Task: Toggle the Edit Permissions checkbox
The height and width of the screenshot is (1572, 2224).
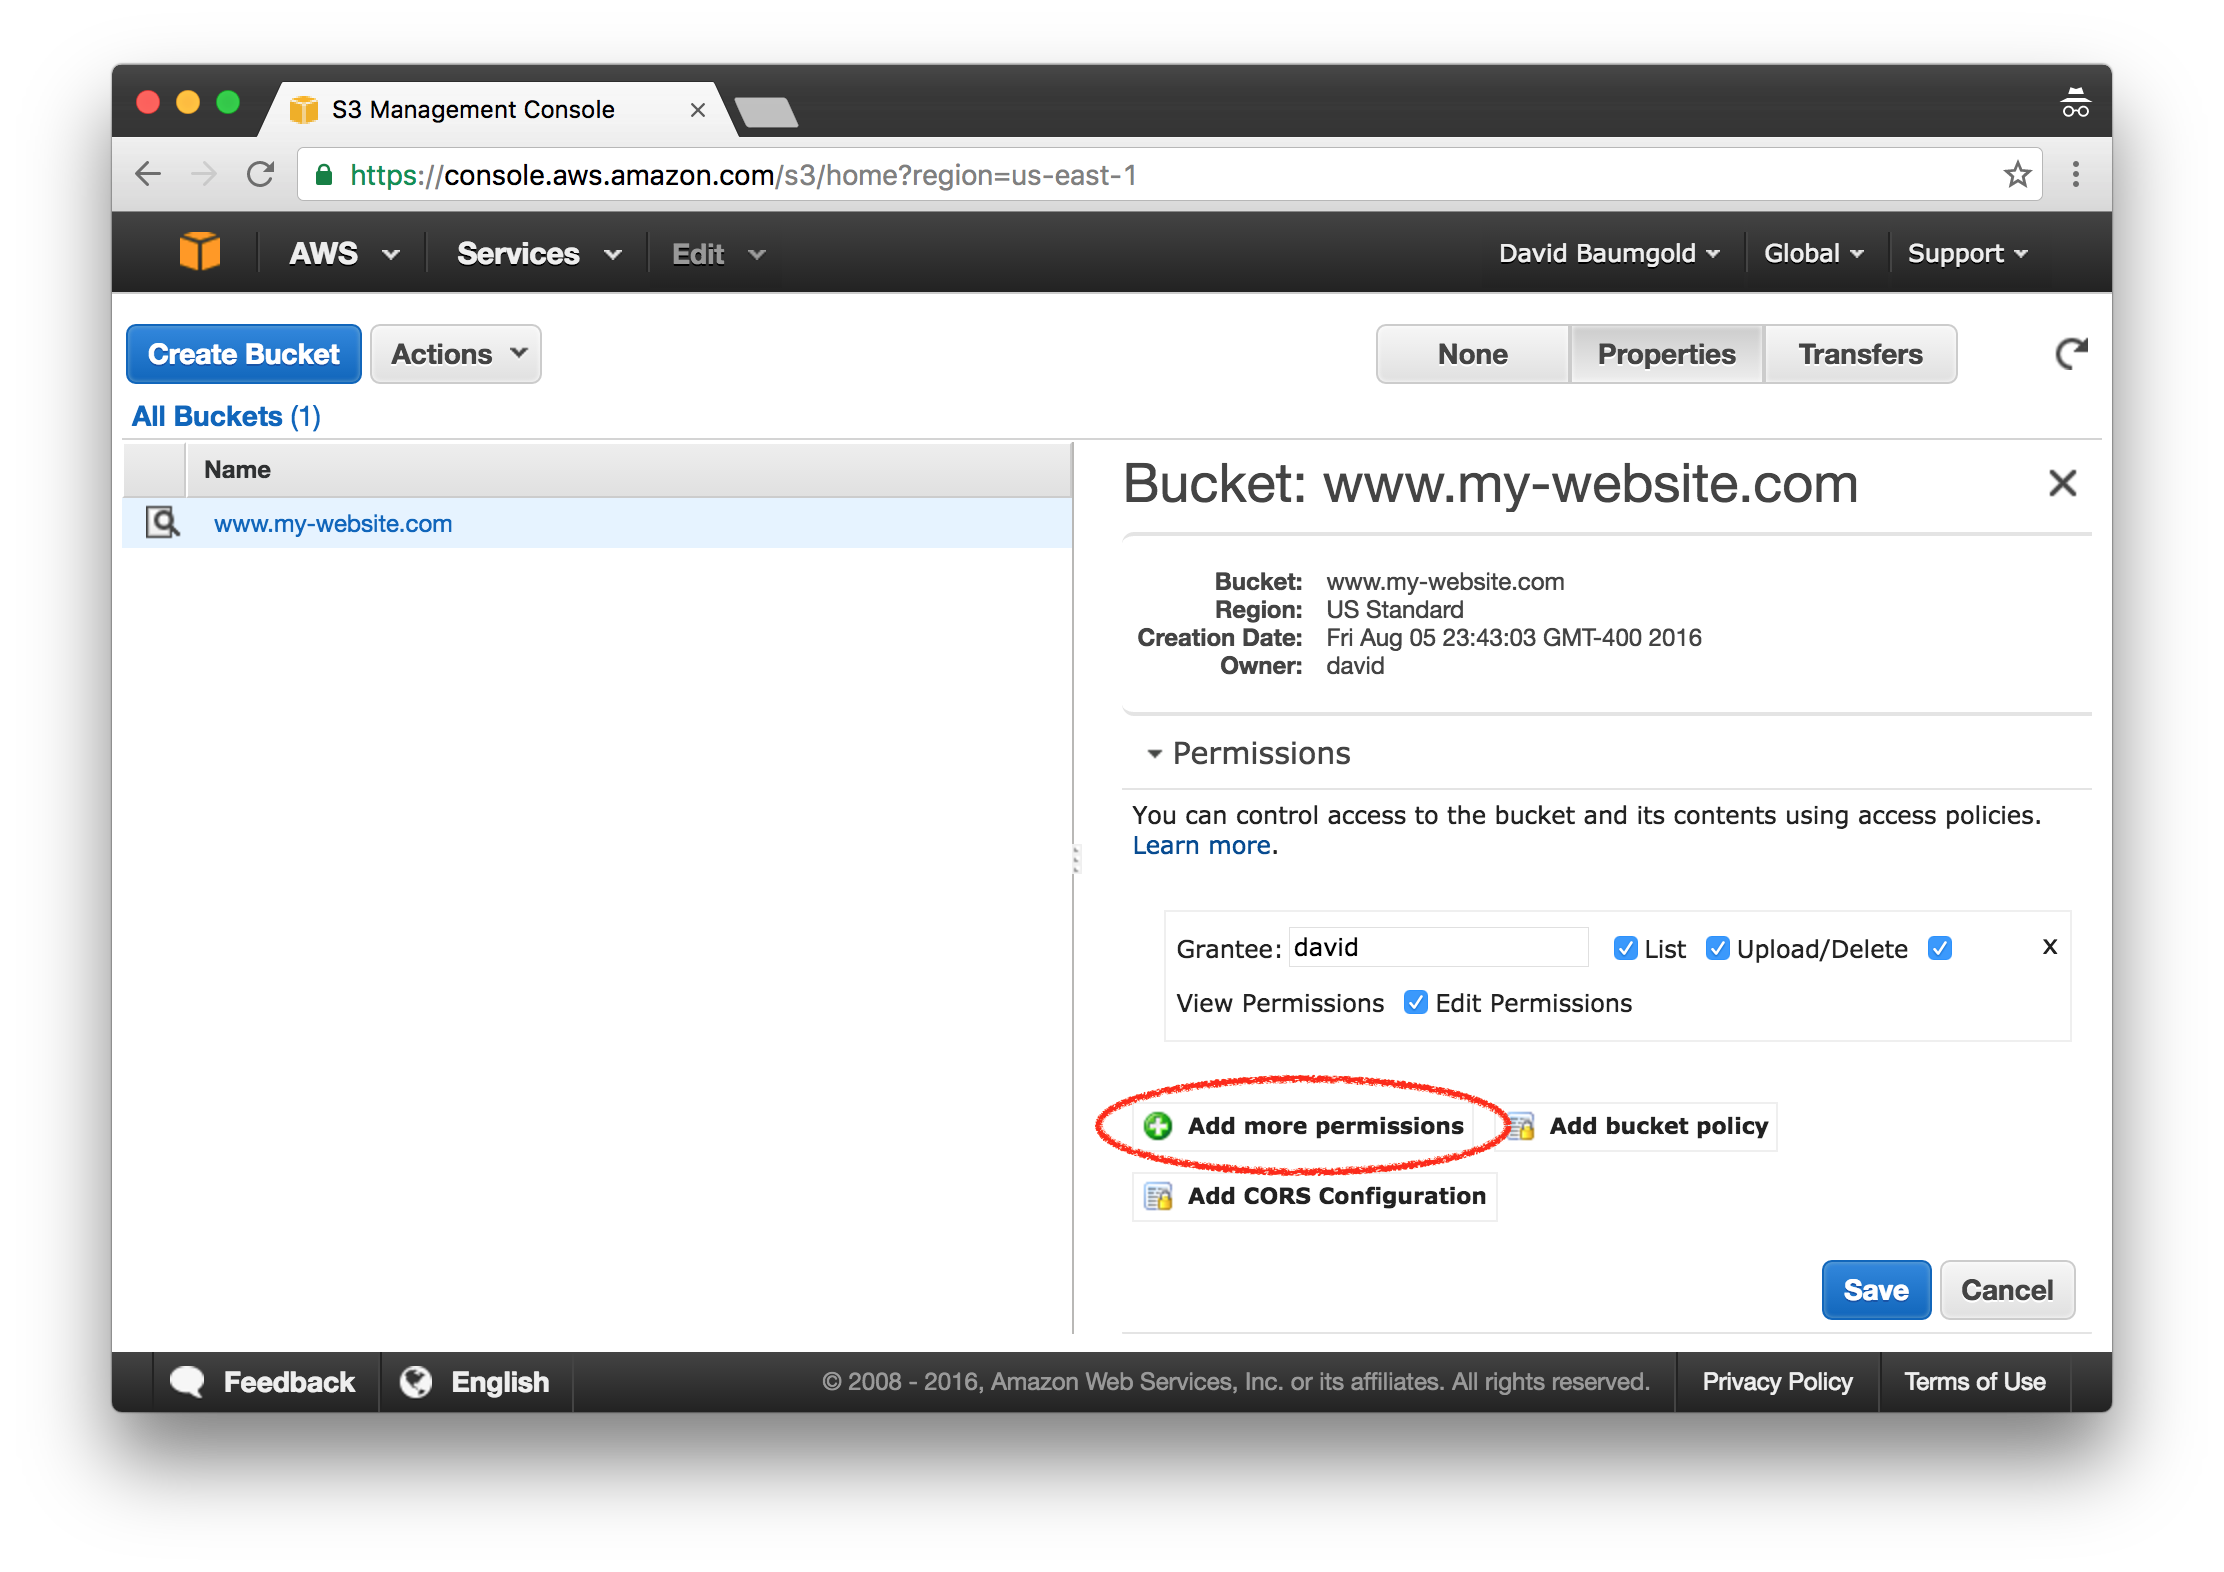Action: (1415, 1002)
